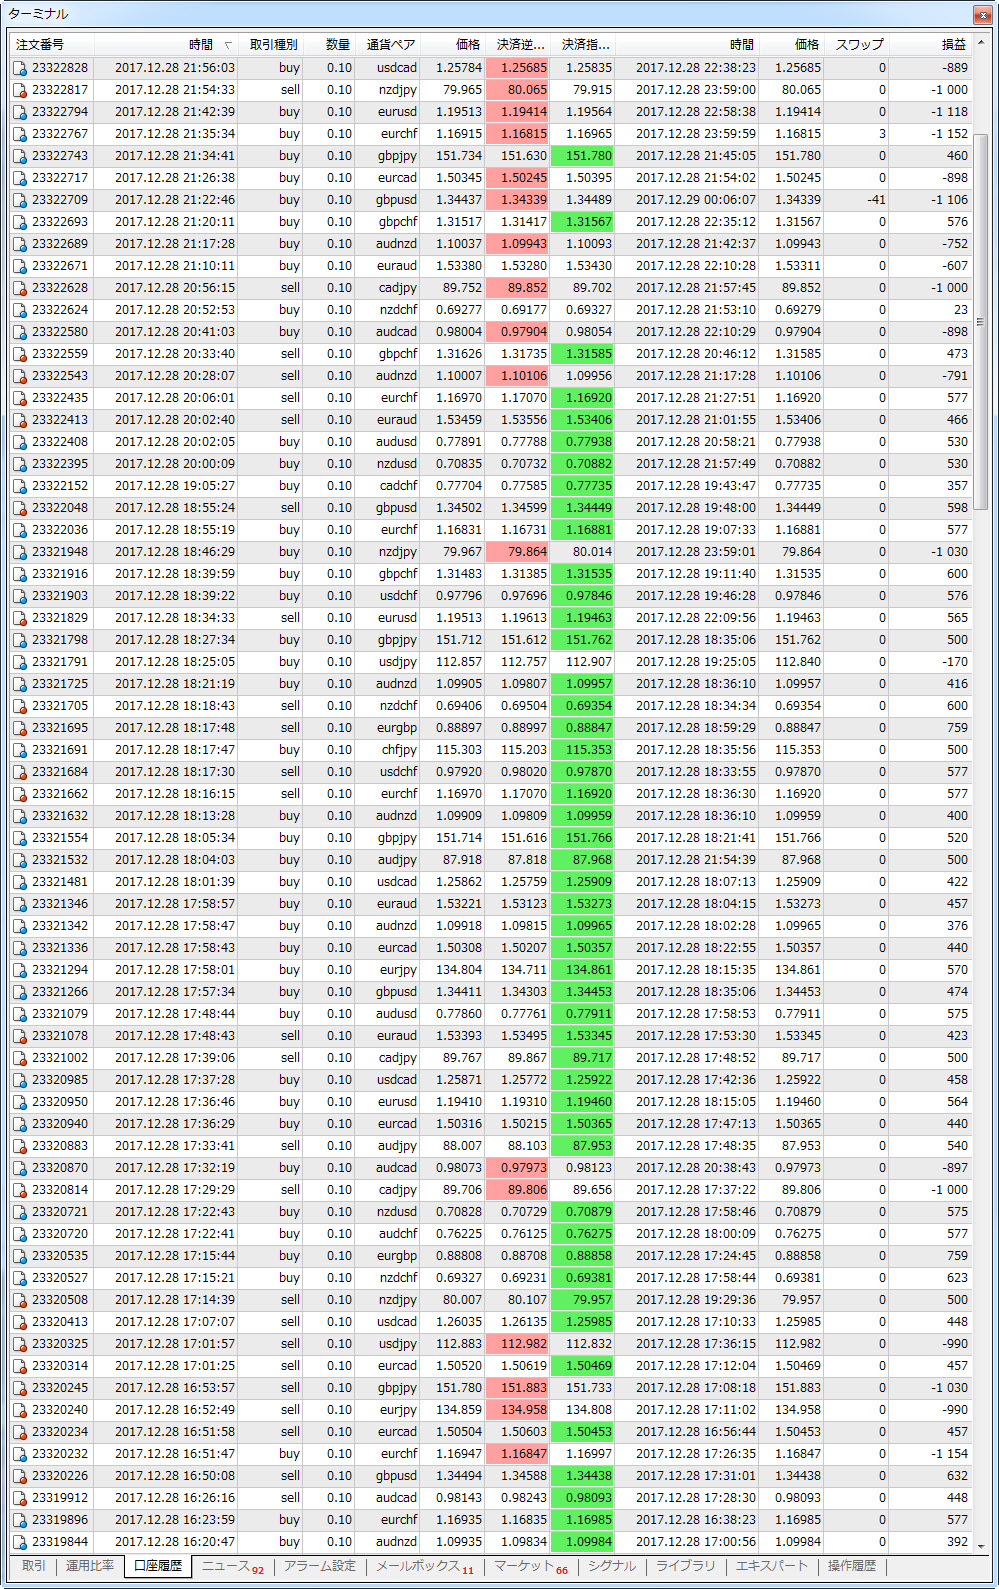This screenshot has width=999, height=1589.
Task: Close the ターミナル panel
Action: point(981,14)
